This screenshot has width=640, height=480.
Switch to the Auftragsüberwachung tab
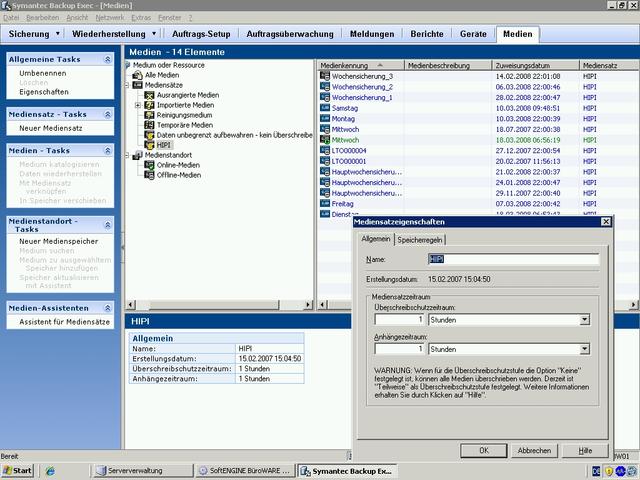tap(290, 34)
